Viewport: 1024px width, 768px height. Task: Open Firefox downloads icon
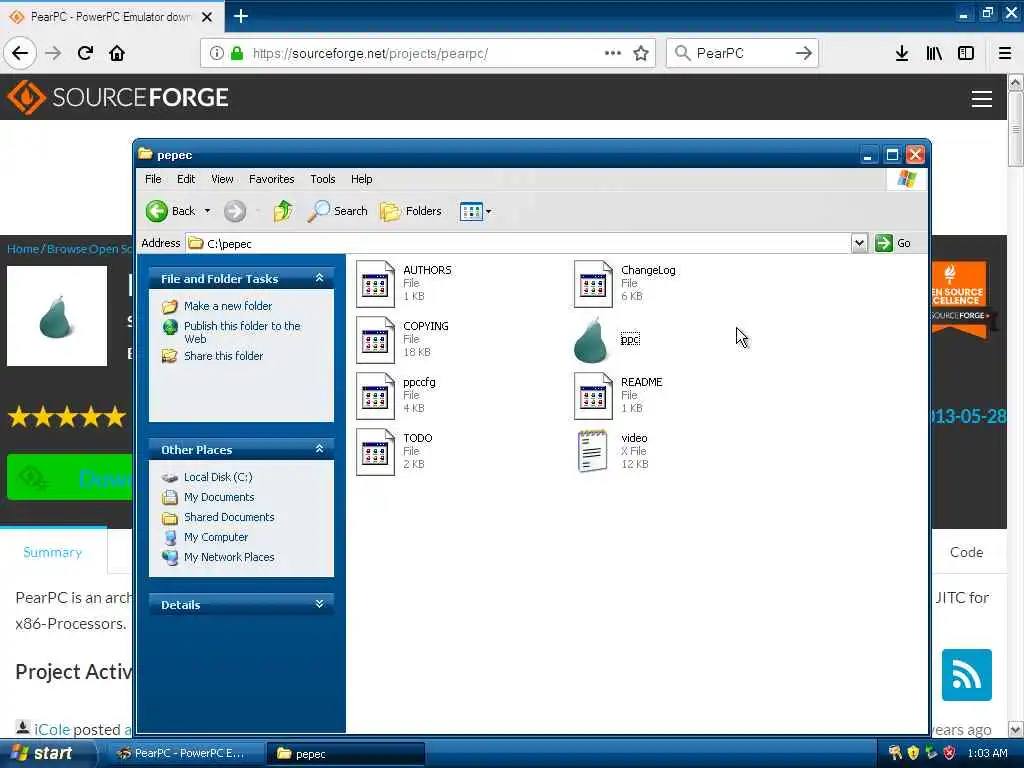coord(902,53)
